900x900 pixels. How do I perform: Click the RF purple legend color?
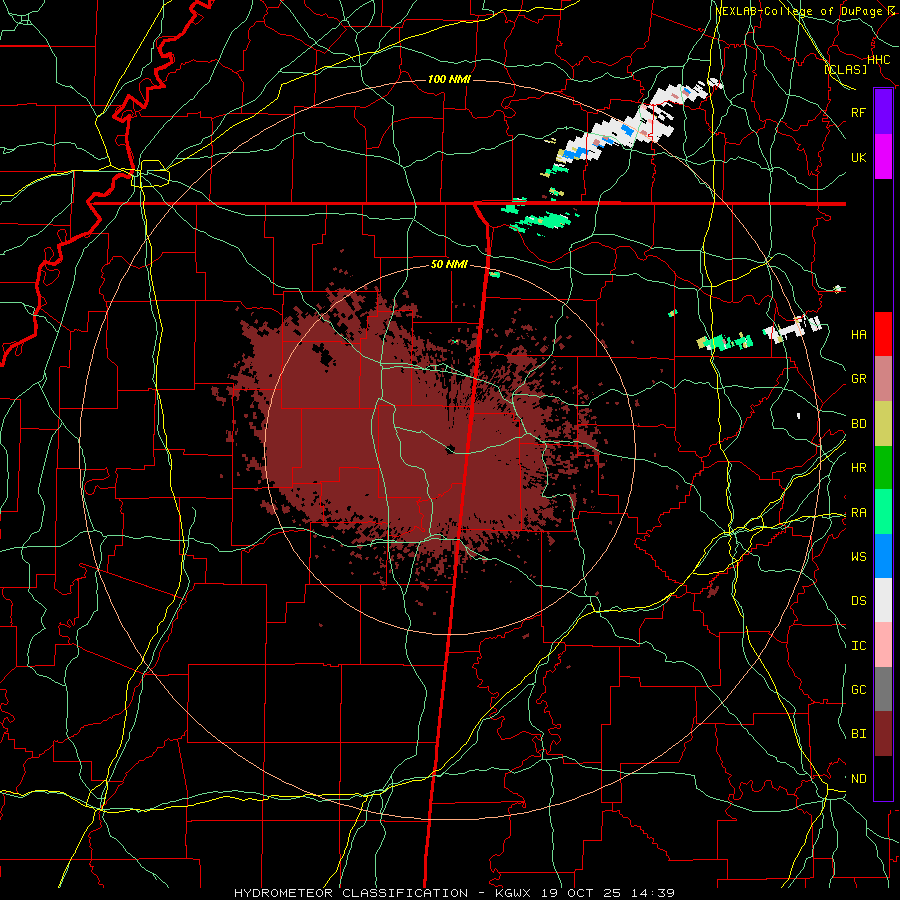(x=883, y=112)
